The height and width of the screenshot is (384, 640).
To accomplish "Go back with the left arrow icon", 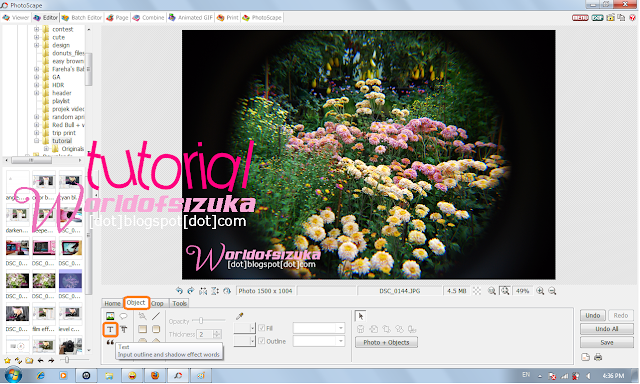I will tap(40, 360).
